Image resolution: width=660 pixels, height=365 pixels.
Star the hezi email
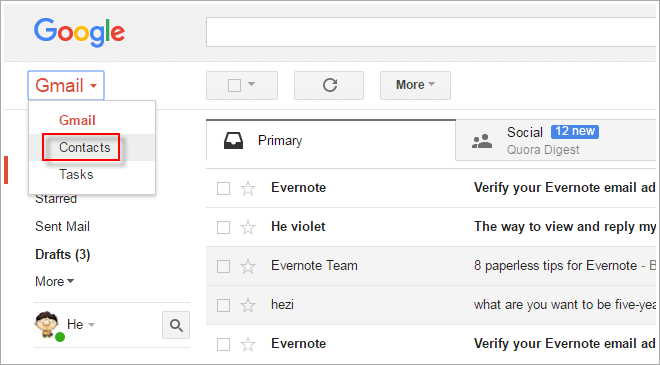248,305
